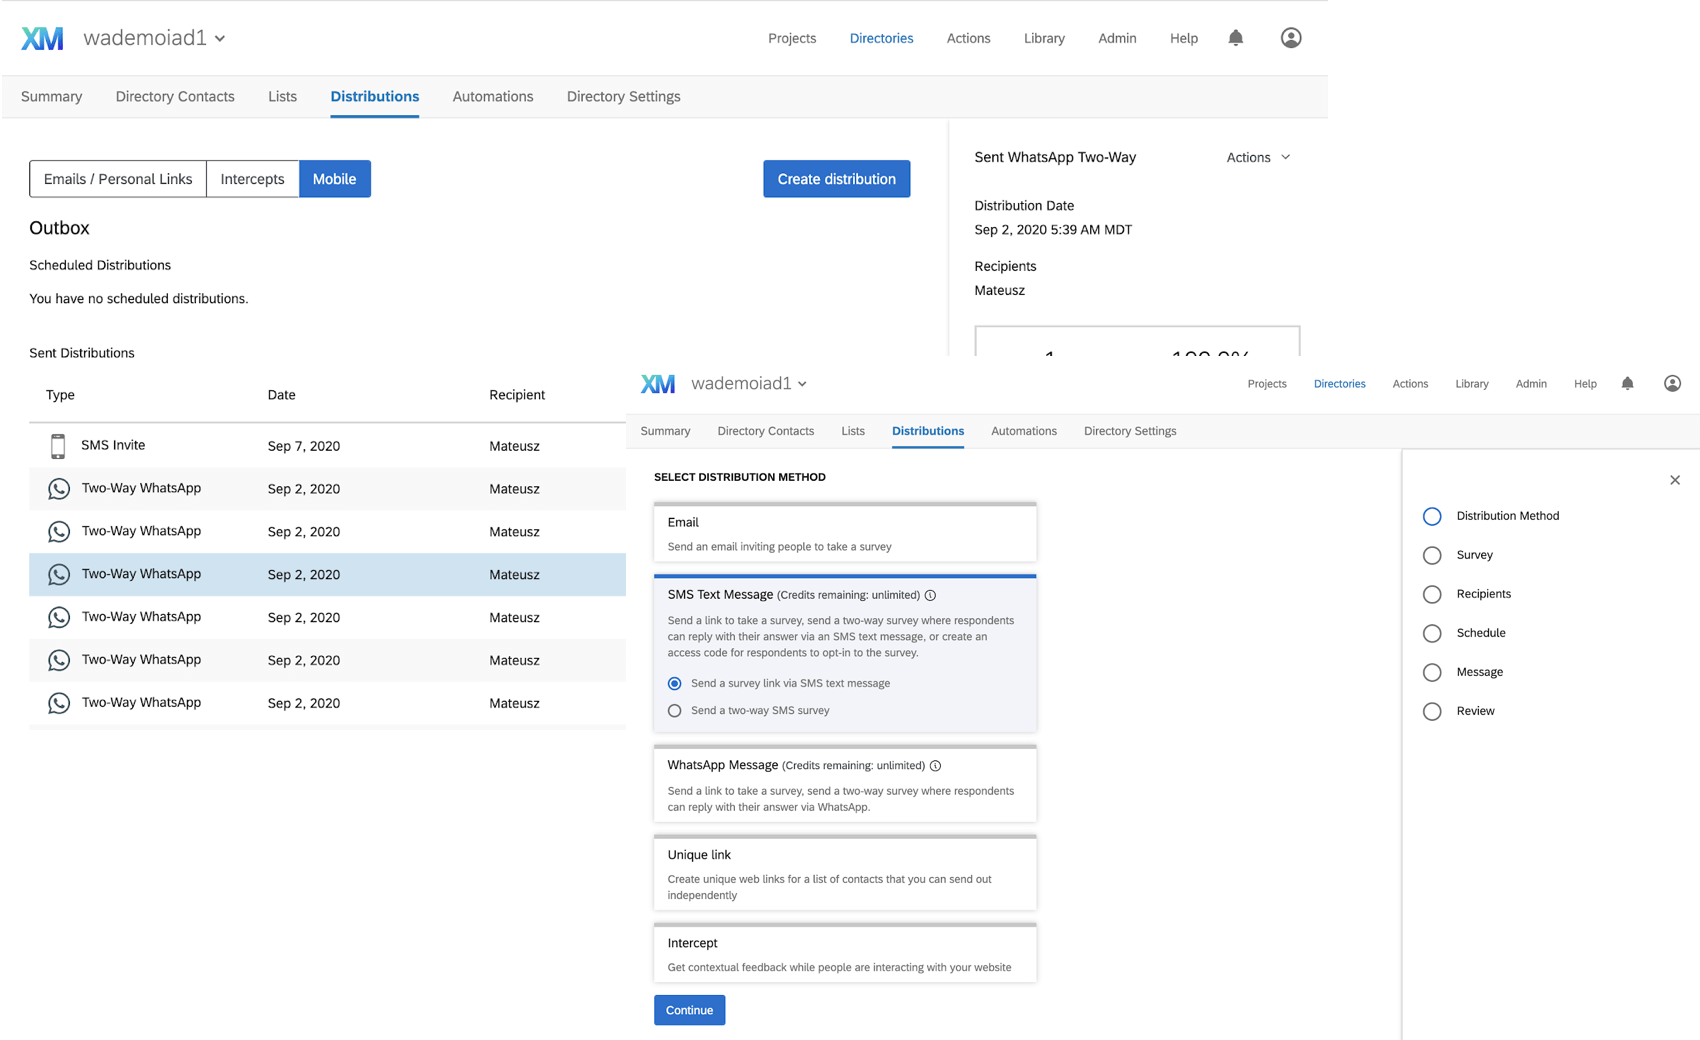Expand wademoiad1 directory dropdown in the back window
The image size is (1700, 1040).
[154, 38]
